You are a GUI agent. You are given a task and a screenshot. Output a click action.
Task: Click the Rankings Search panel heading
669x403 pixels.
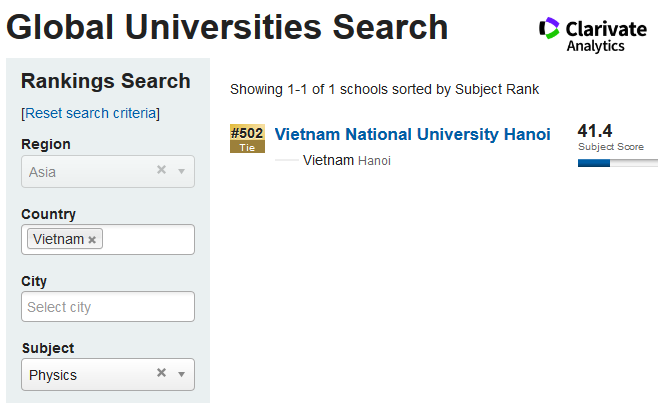tap(105, 81)
